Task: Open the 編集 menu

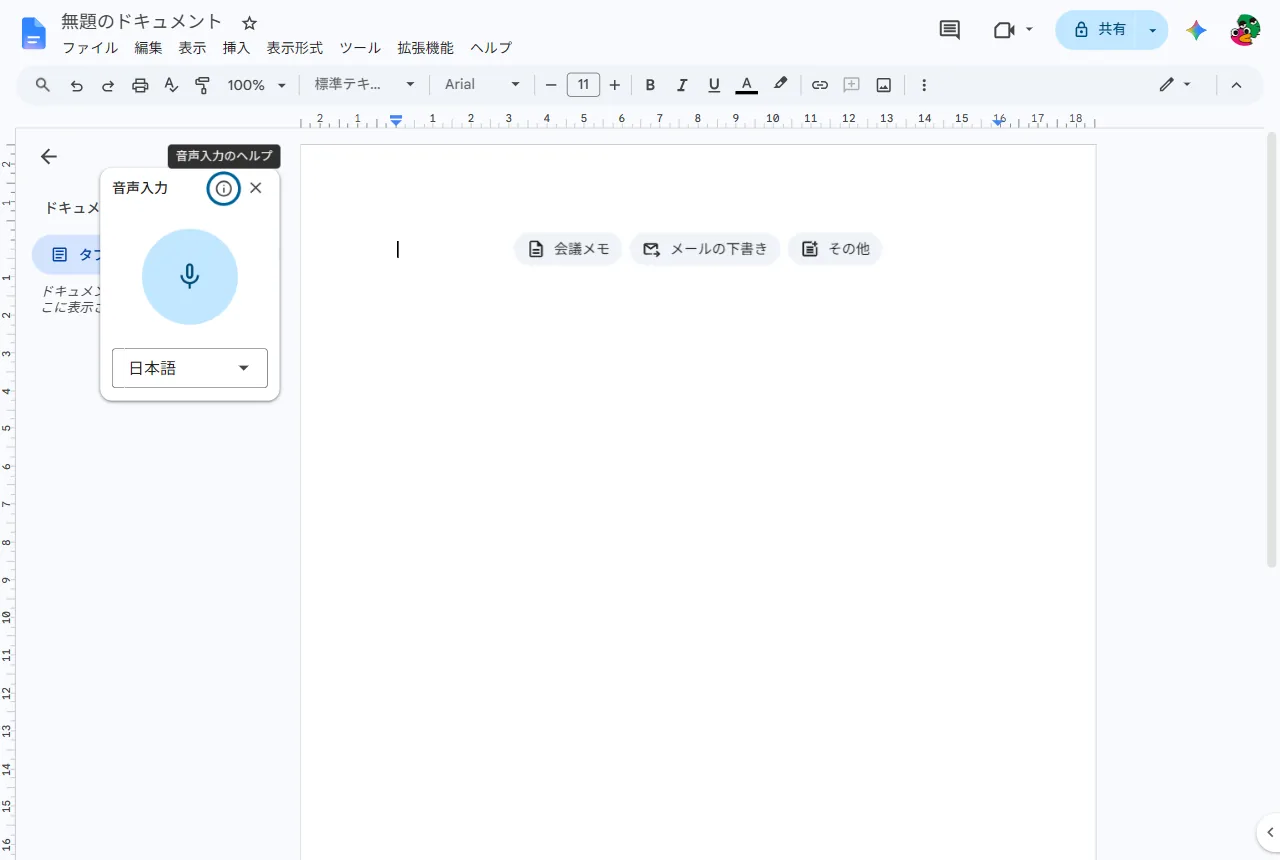Action: click(x=148, y=48)
